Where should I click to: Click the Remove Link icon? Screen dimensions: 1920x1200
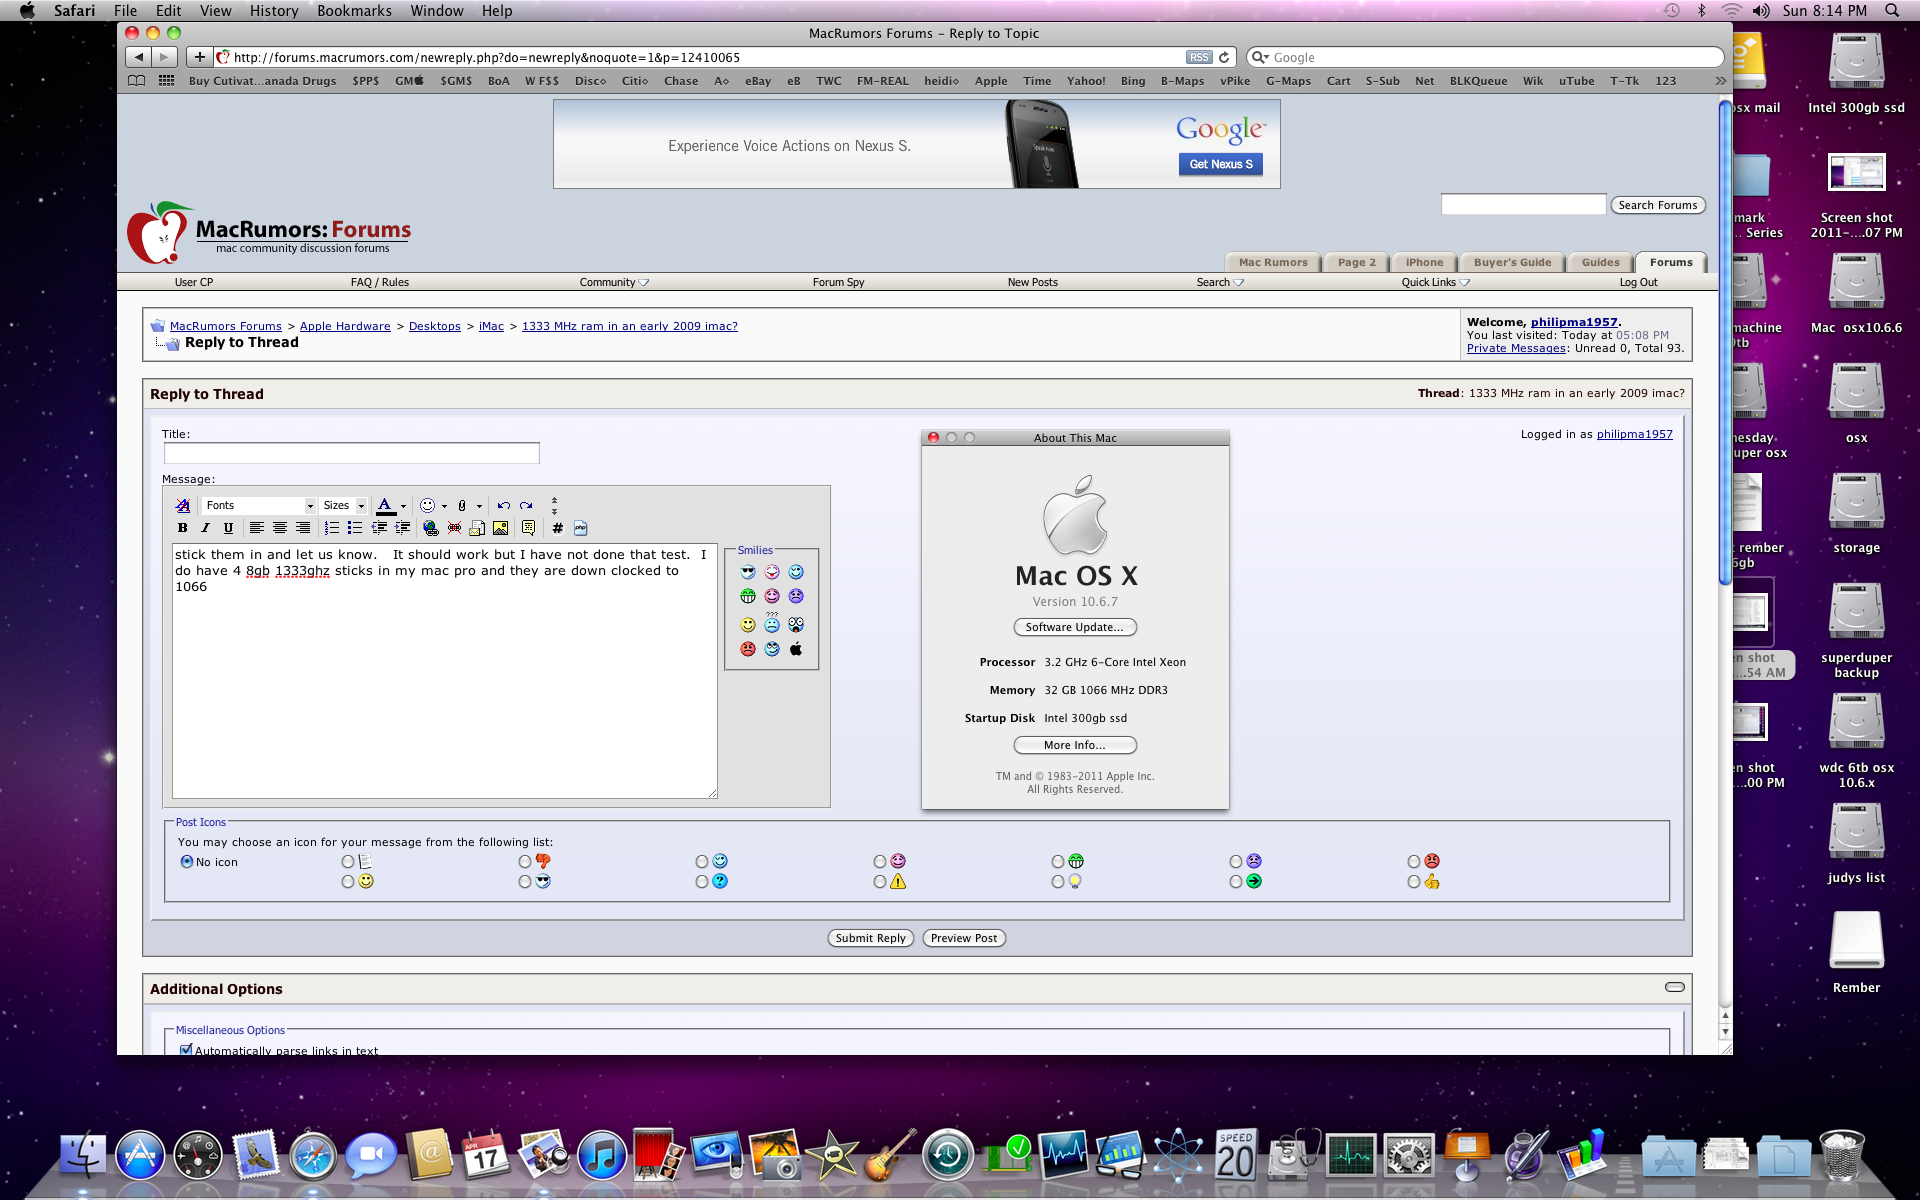tap(454, 528)
